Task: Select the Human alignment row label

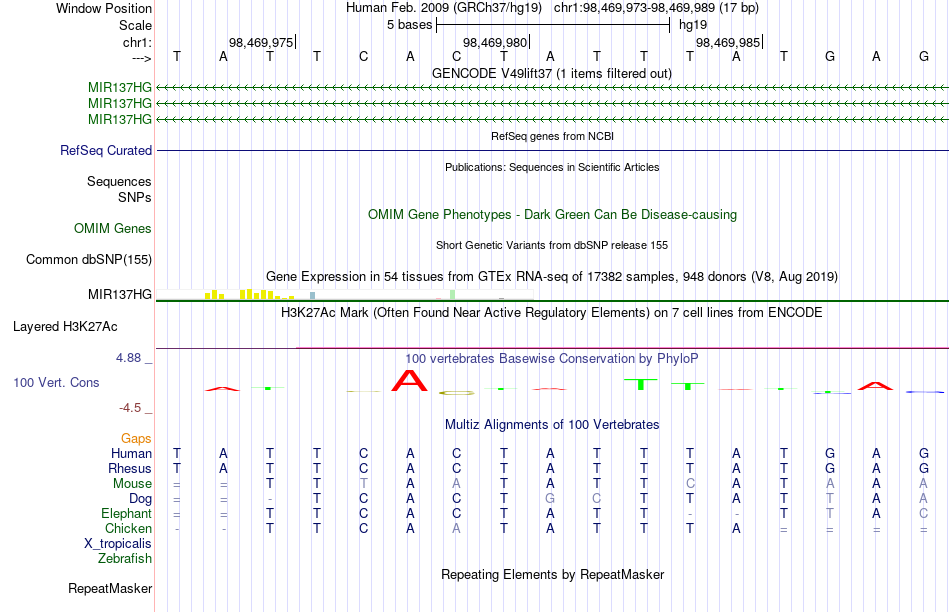Action: pyautogui.click(x=131, y=453)
